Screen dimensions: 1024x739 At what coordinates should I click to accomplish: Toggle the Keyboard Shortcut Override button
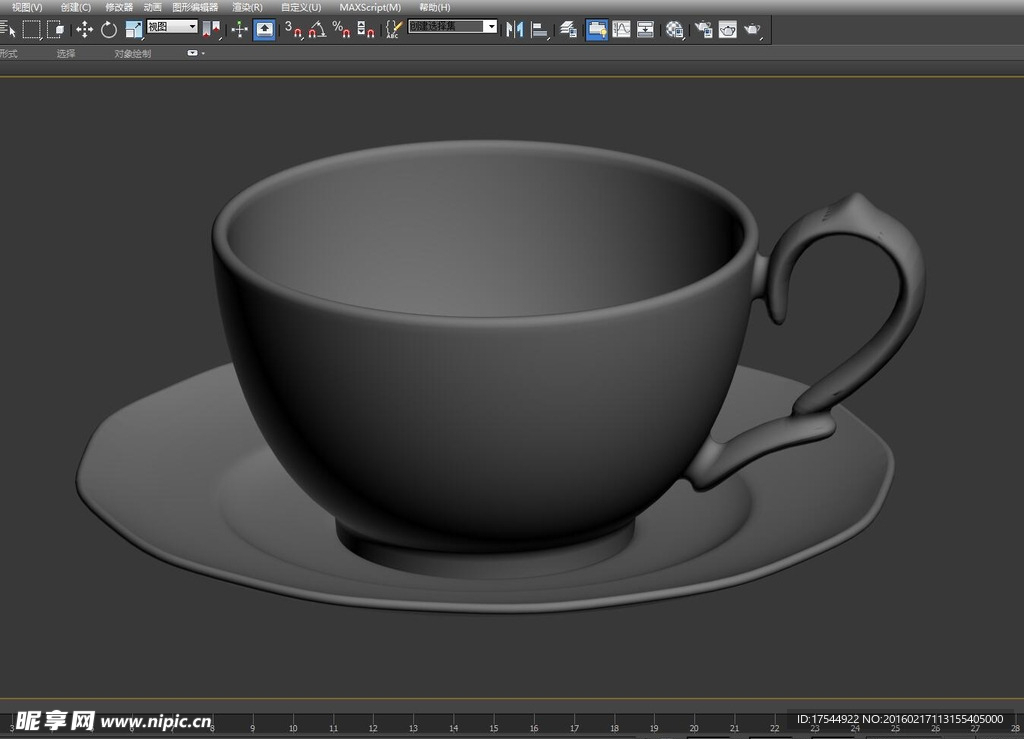(264, 29)
